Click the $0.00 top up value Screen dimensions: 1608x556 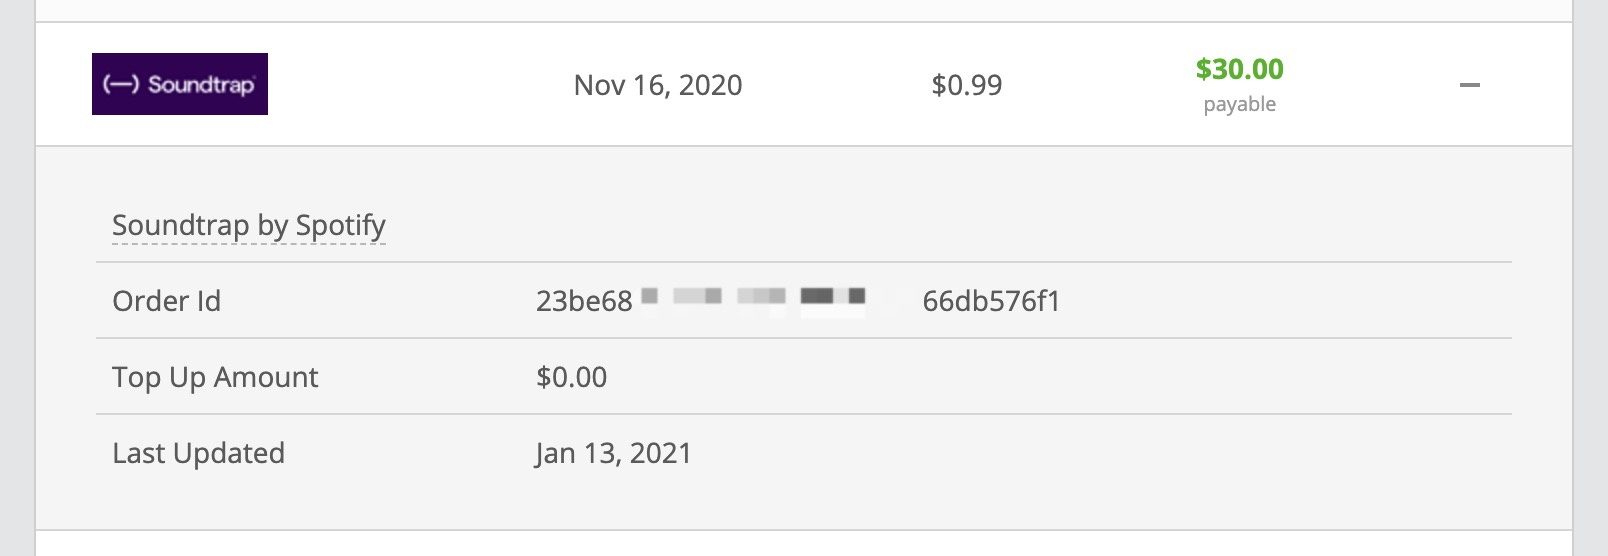(x=572, y=377)
